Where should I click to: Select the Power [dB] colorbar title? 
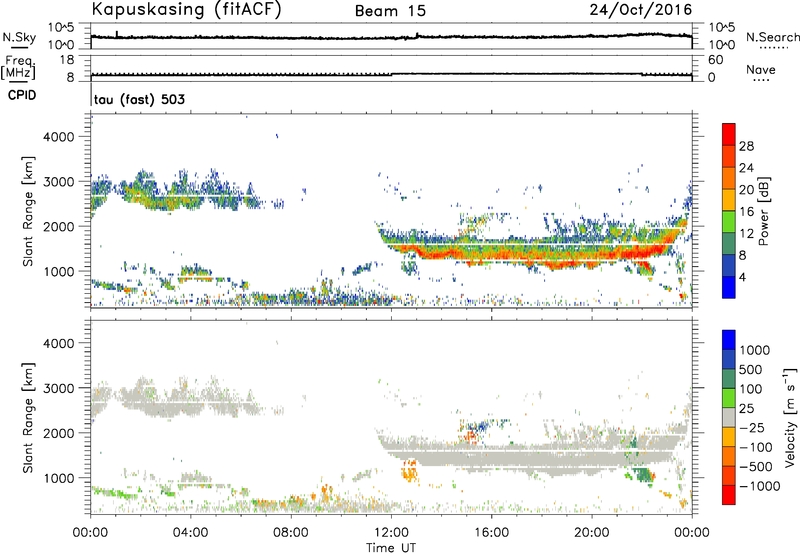point(763,211)
